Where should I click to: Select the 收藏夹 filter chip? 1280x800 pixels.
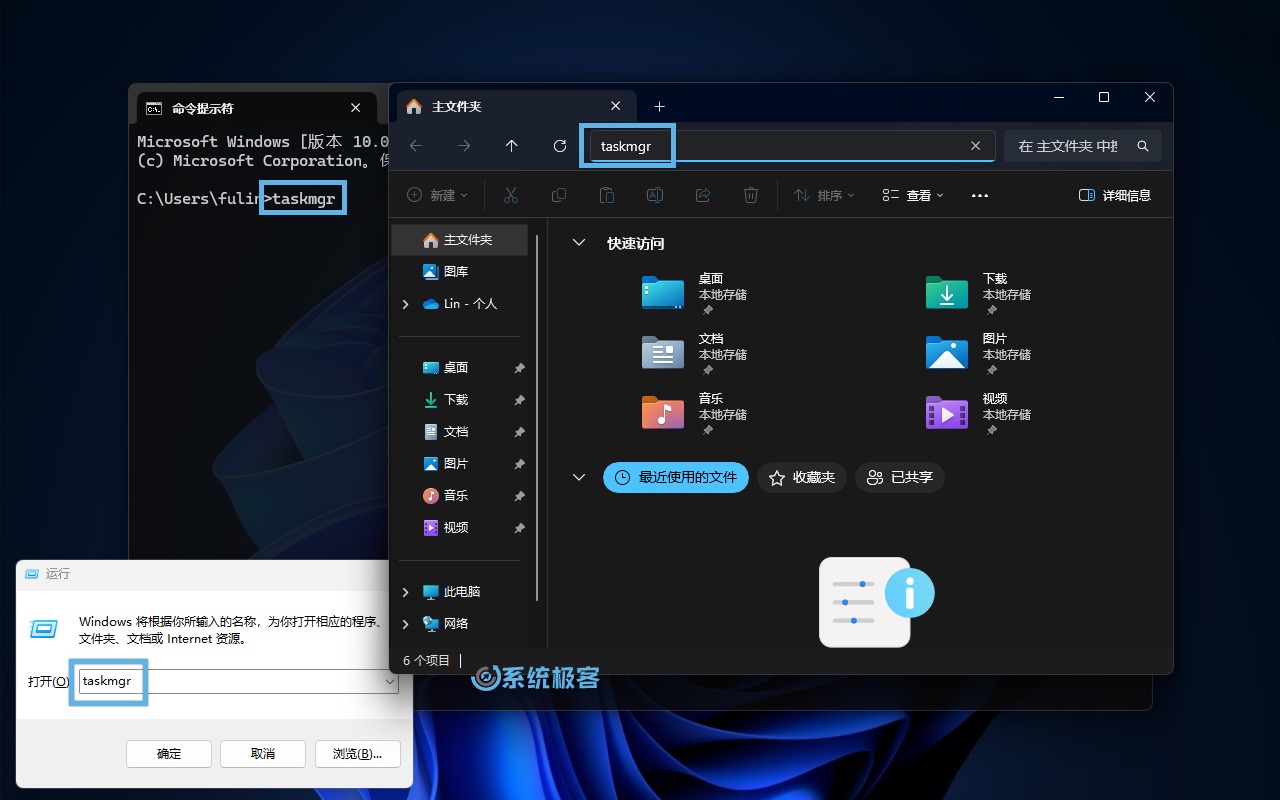click(802, 478)
